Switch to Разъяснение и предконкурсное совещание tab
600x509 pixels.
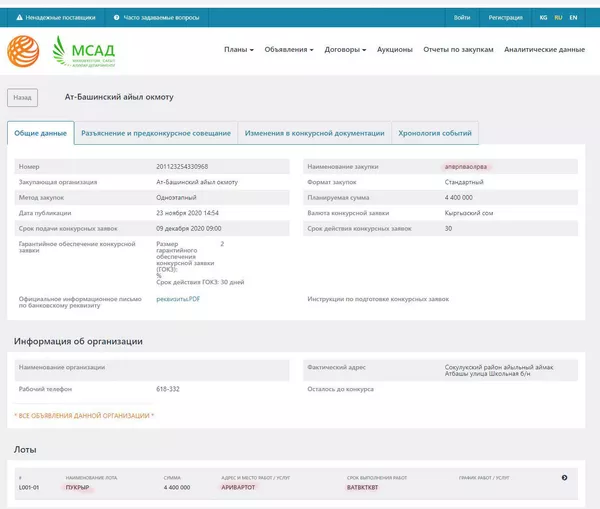point(155,133)
